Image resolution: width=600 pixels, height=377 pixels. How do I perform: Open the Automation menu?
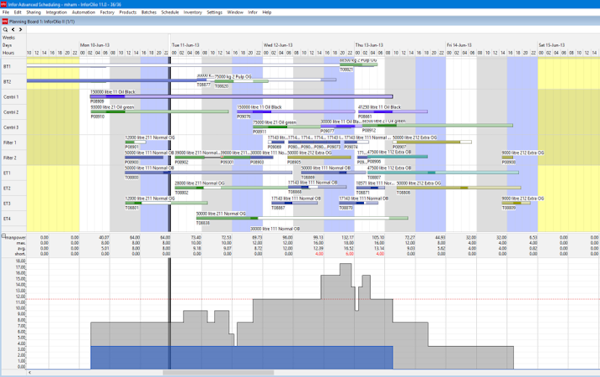pos(83,12)
